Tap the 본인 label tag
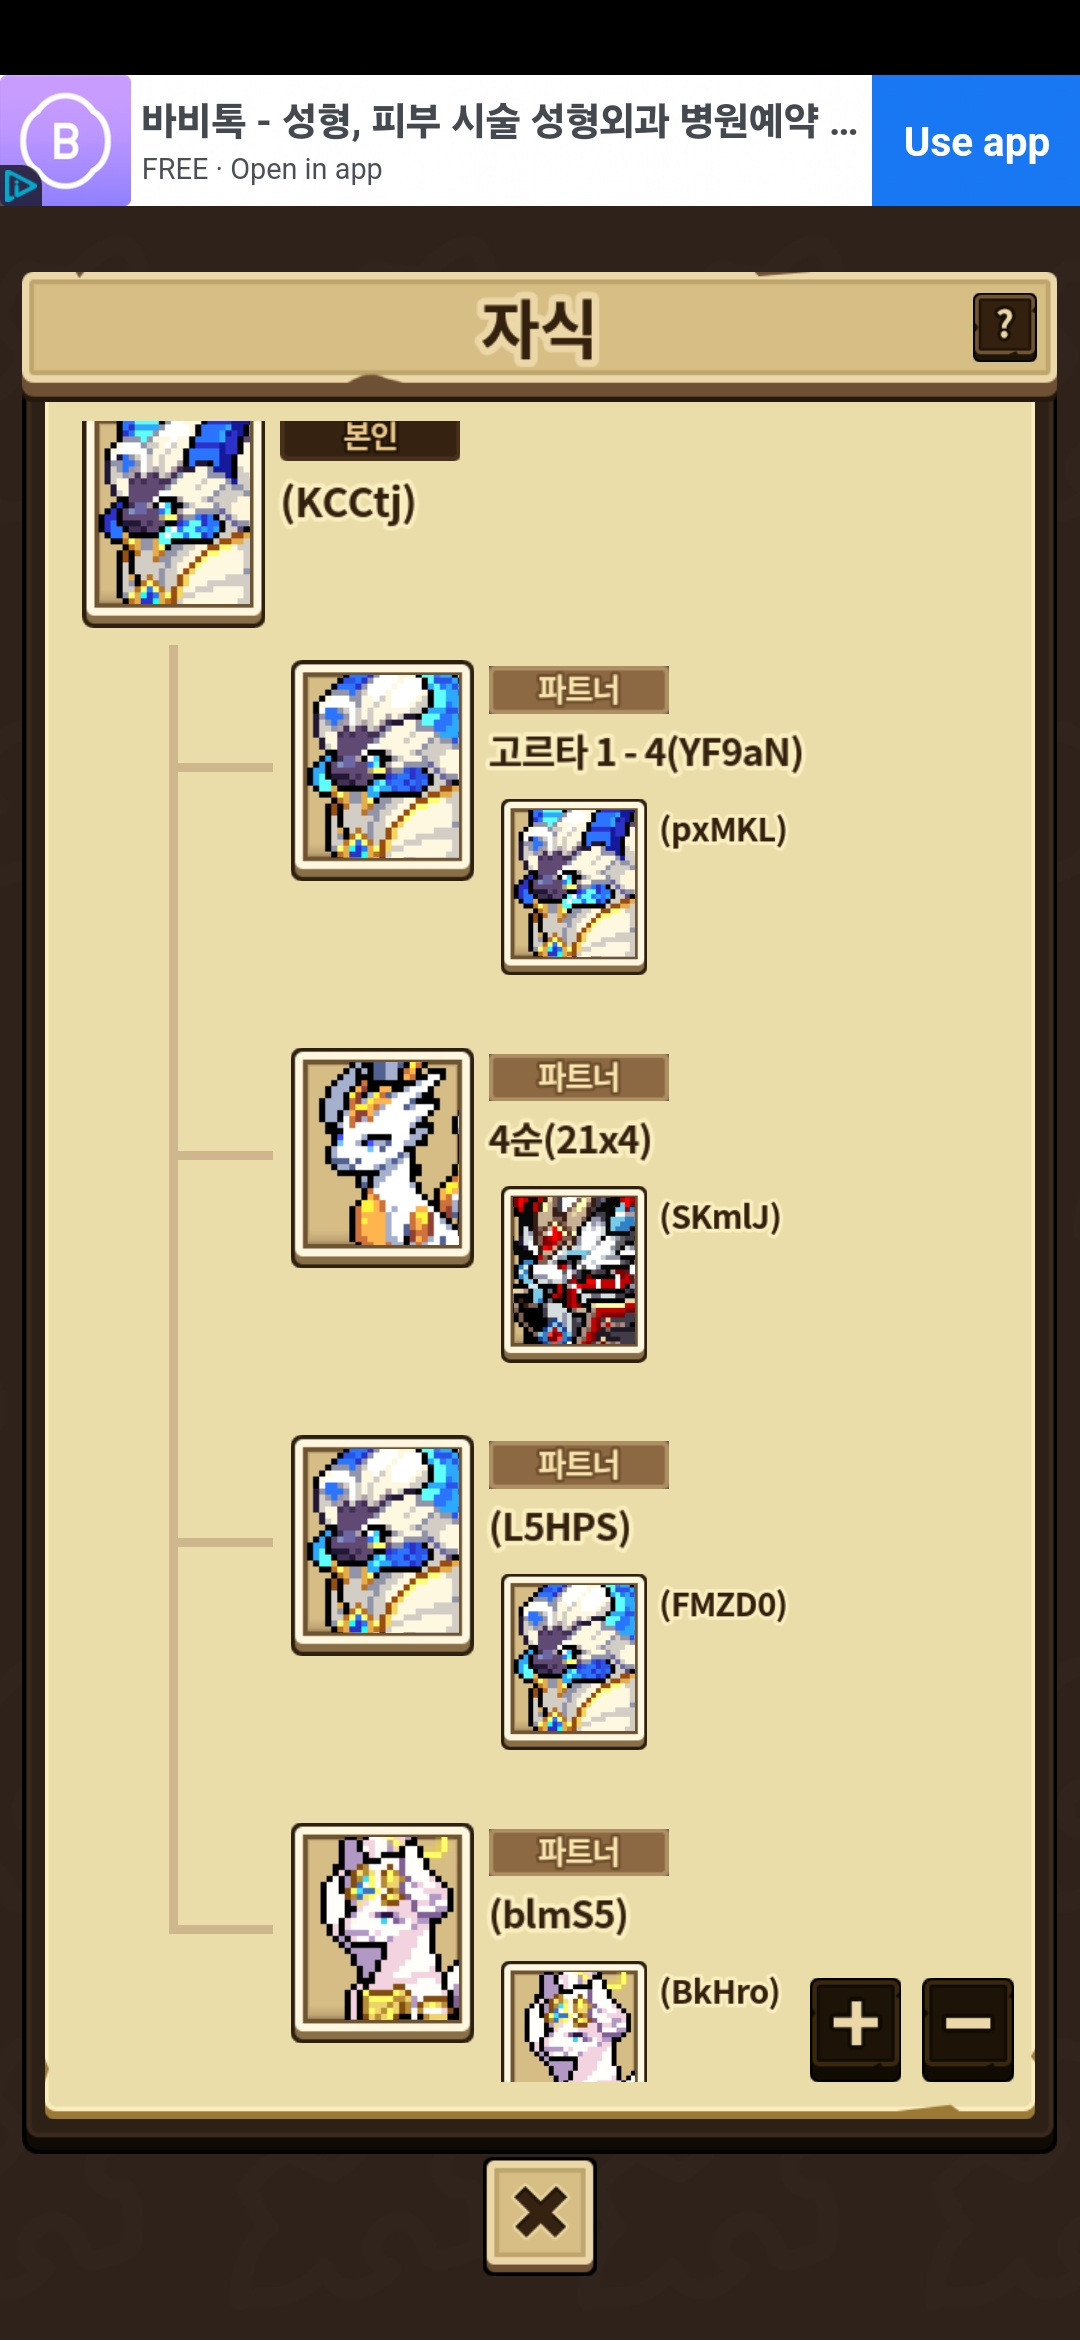Screen dimensions: 1080x2340 [370, 439]
